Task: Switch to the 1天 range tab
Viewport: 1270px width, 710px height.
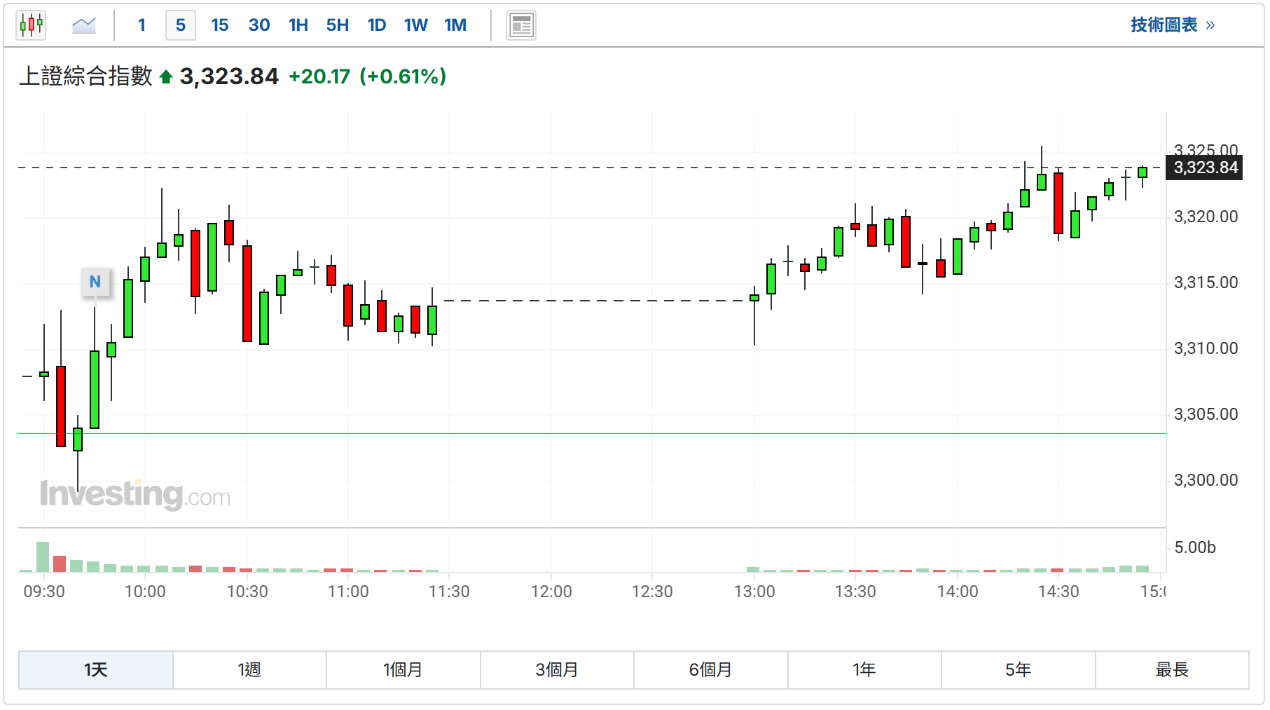Action: (96, 670)
